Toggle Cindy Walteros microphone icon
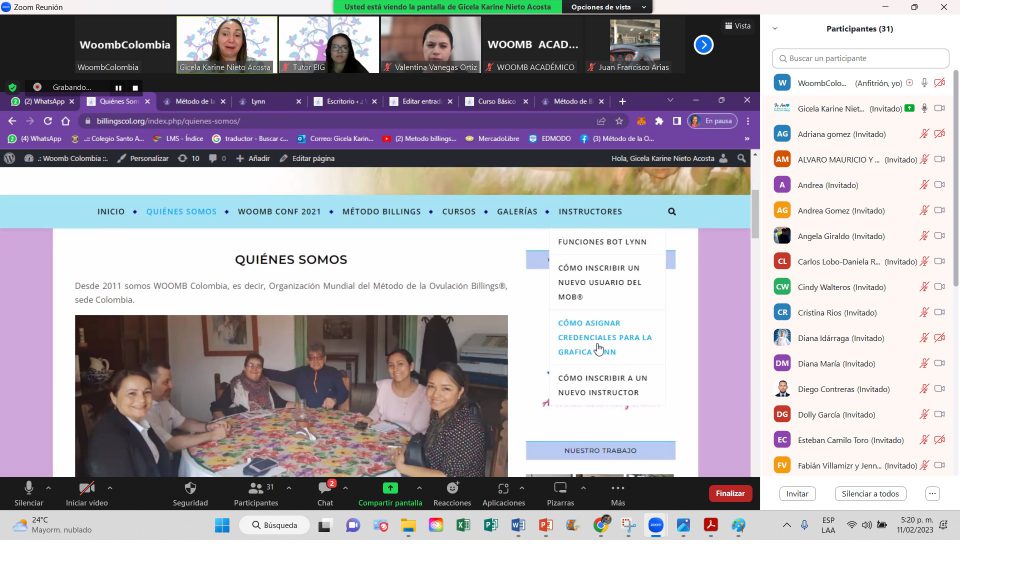The width and height of the screenshot is (1024, 576). [924, 287]
